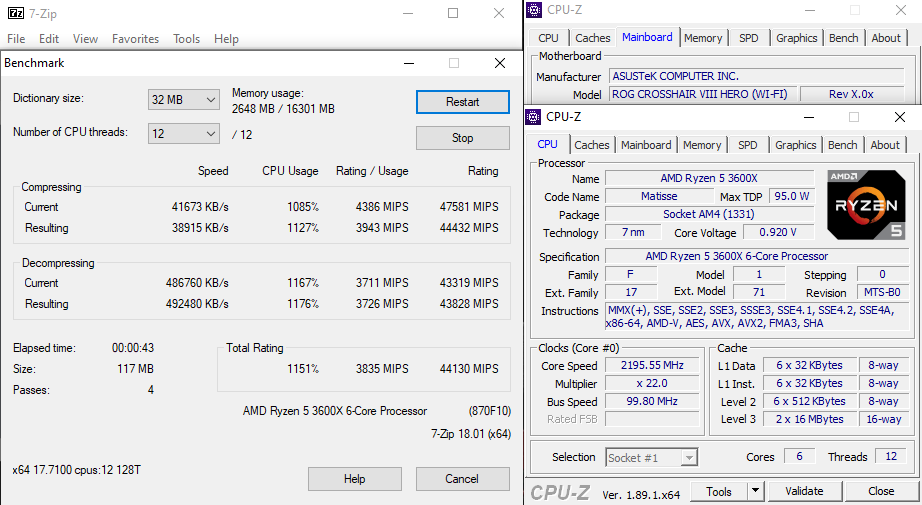Open the Socket #1 selection dropdown
The width and height of the screenshot is (922, 505).
(652, 457)
